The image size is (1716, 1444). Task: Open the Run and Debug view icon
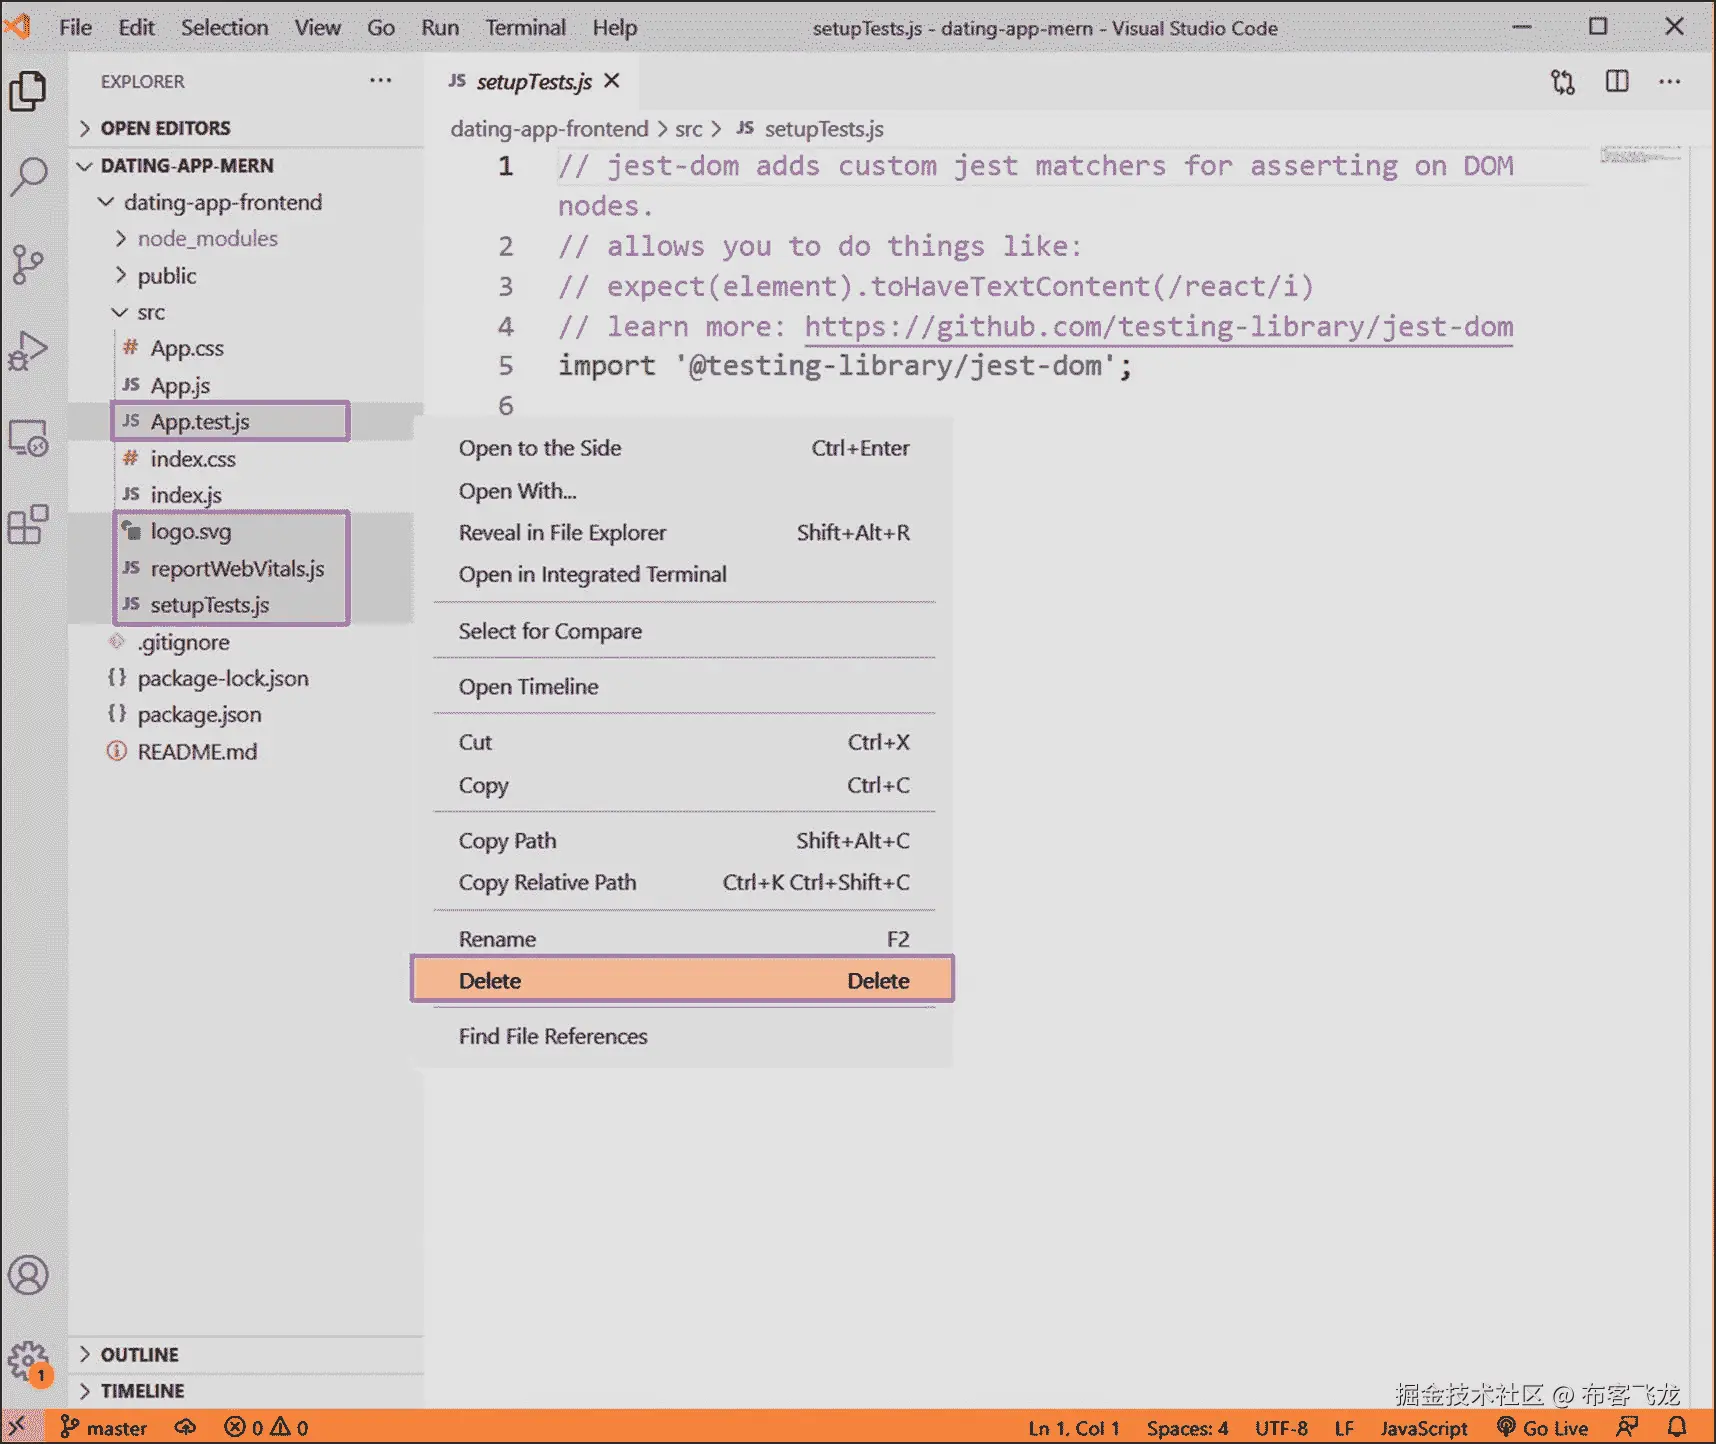[28, 351]
